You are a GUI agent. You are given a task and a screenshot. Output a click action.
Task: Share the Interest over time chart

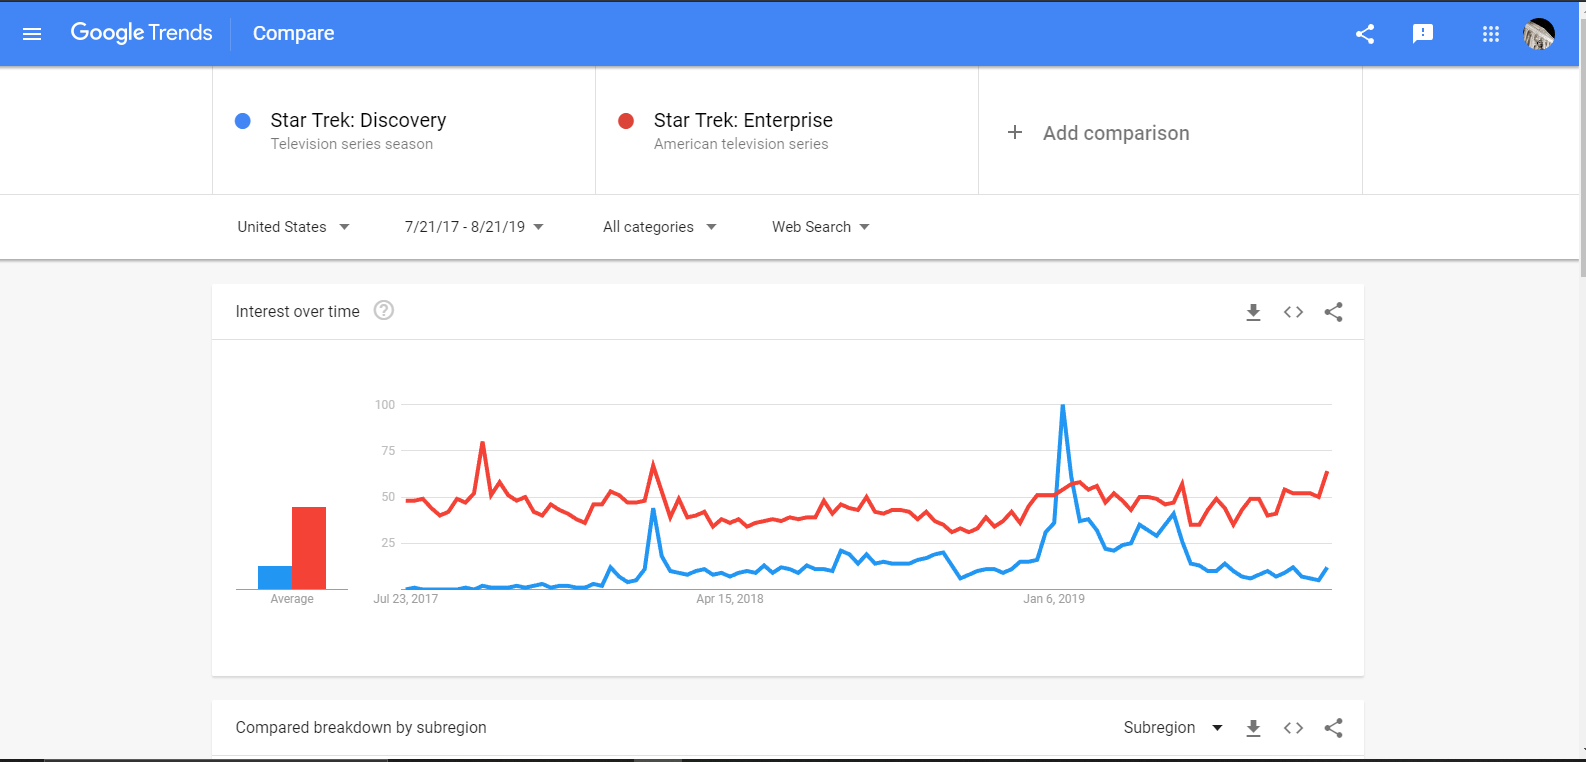[x=1333, y=312]
